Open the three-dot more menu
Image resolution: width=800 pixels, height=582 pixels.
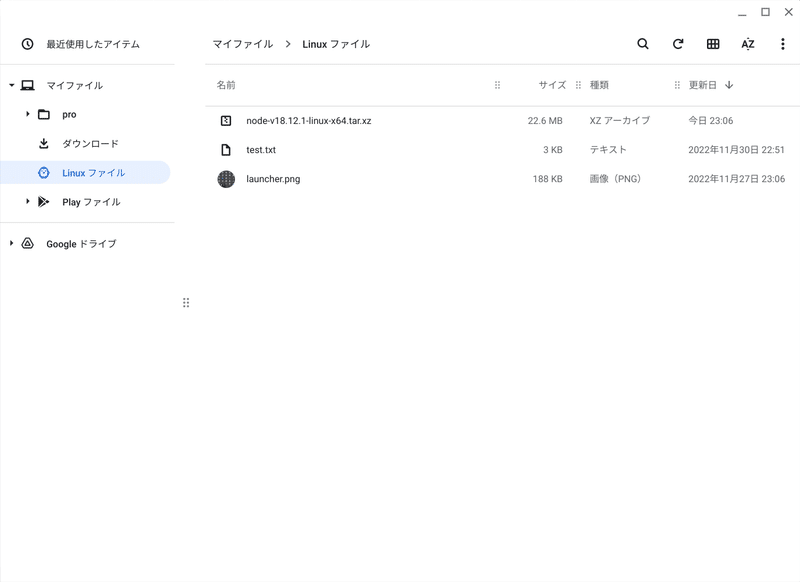(x=782, y=44)
